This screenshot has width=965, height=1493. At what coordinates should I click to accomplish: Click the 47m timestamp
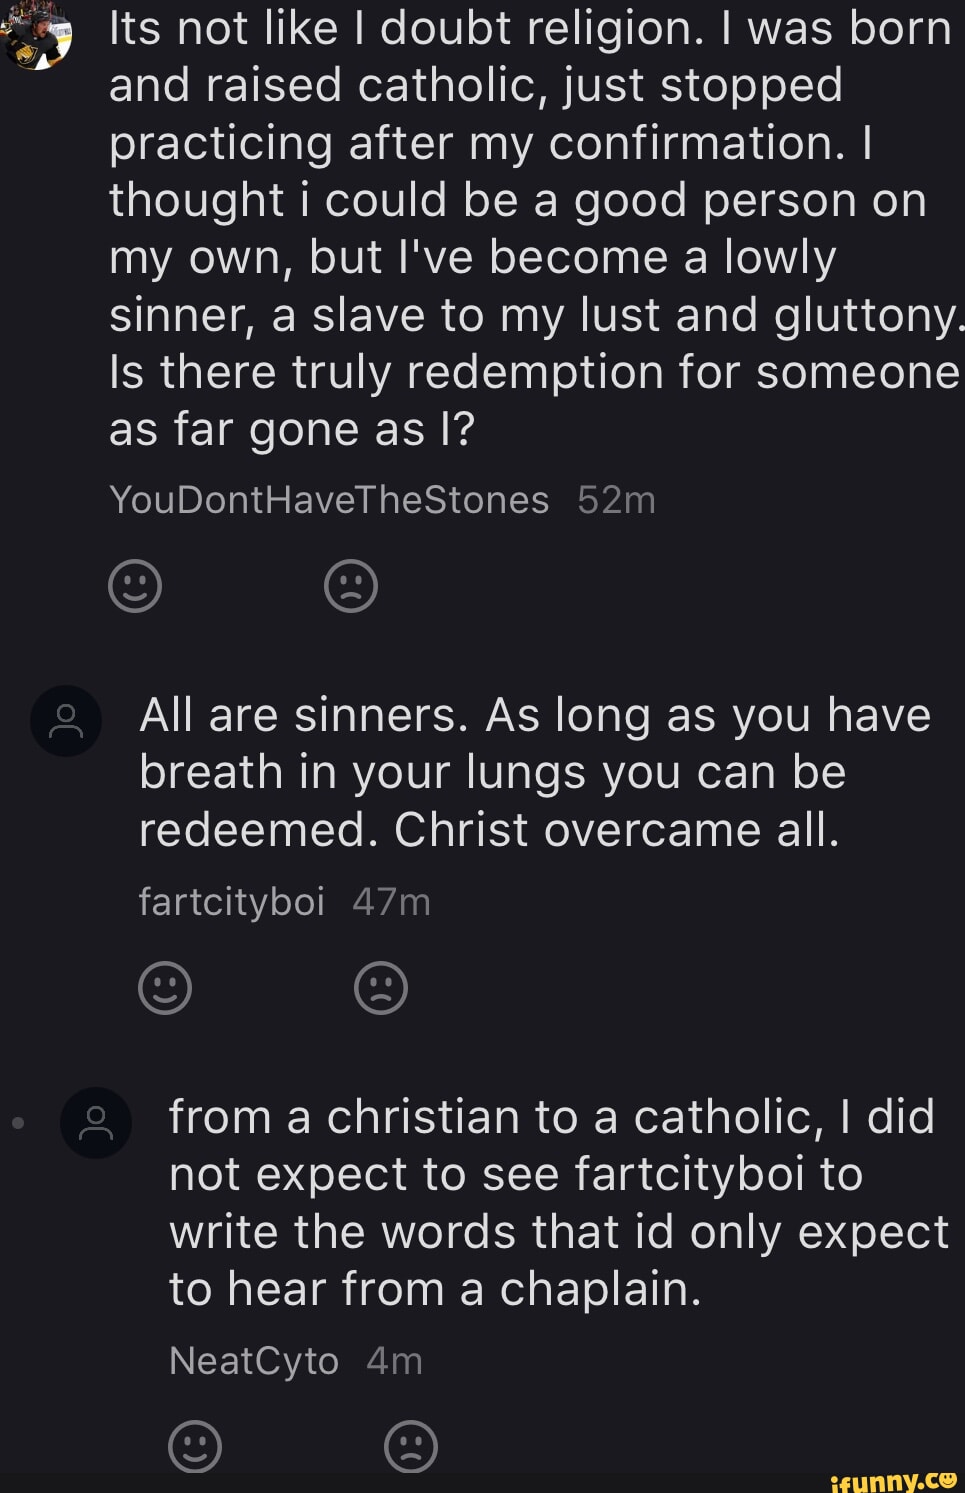[391, 902]
